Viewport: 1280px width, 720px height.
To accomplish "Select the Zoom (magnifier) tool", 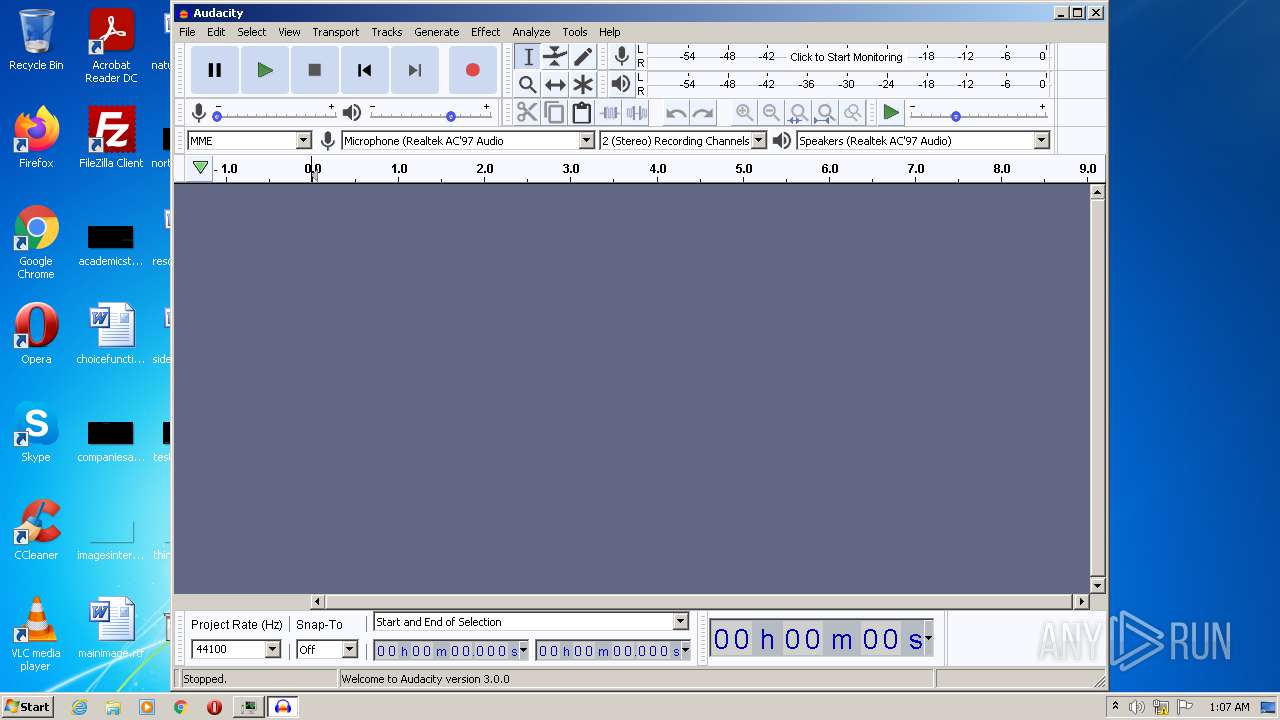I will tap(528, 85).
